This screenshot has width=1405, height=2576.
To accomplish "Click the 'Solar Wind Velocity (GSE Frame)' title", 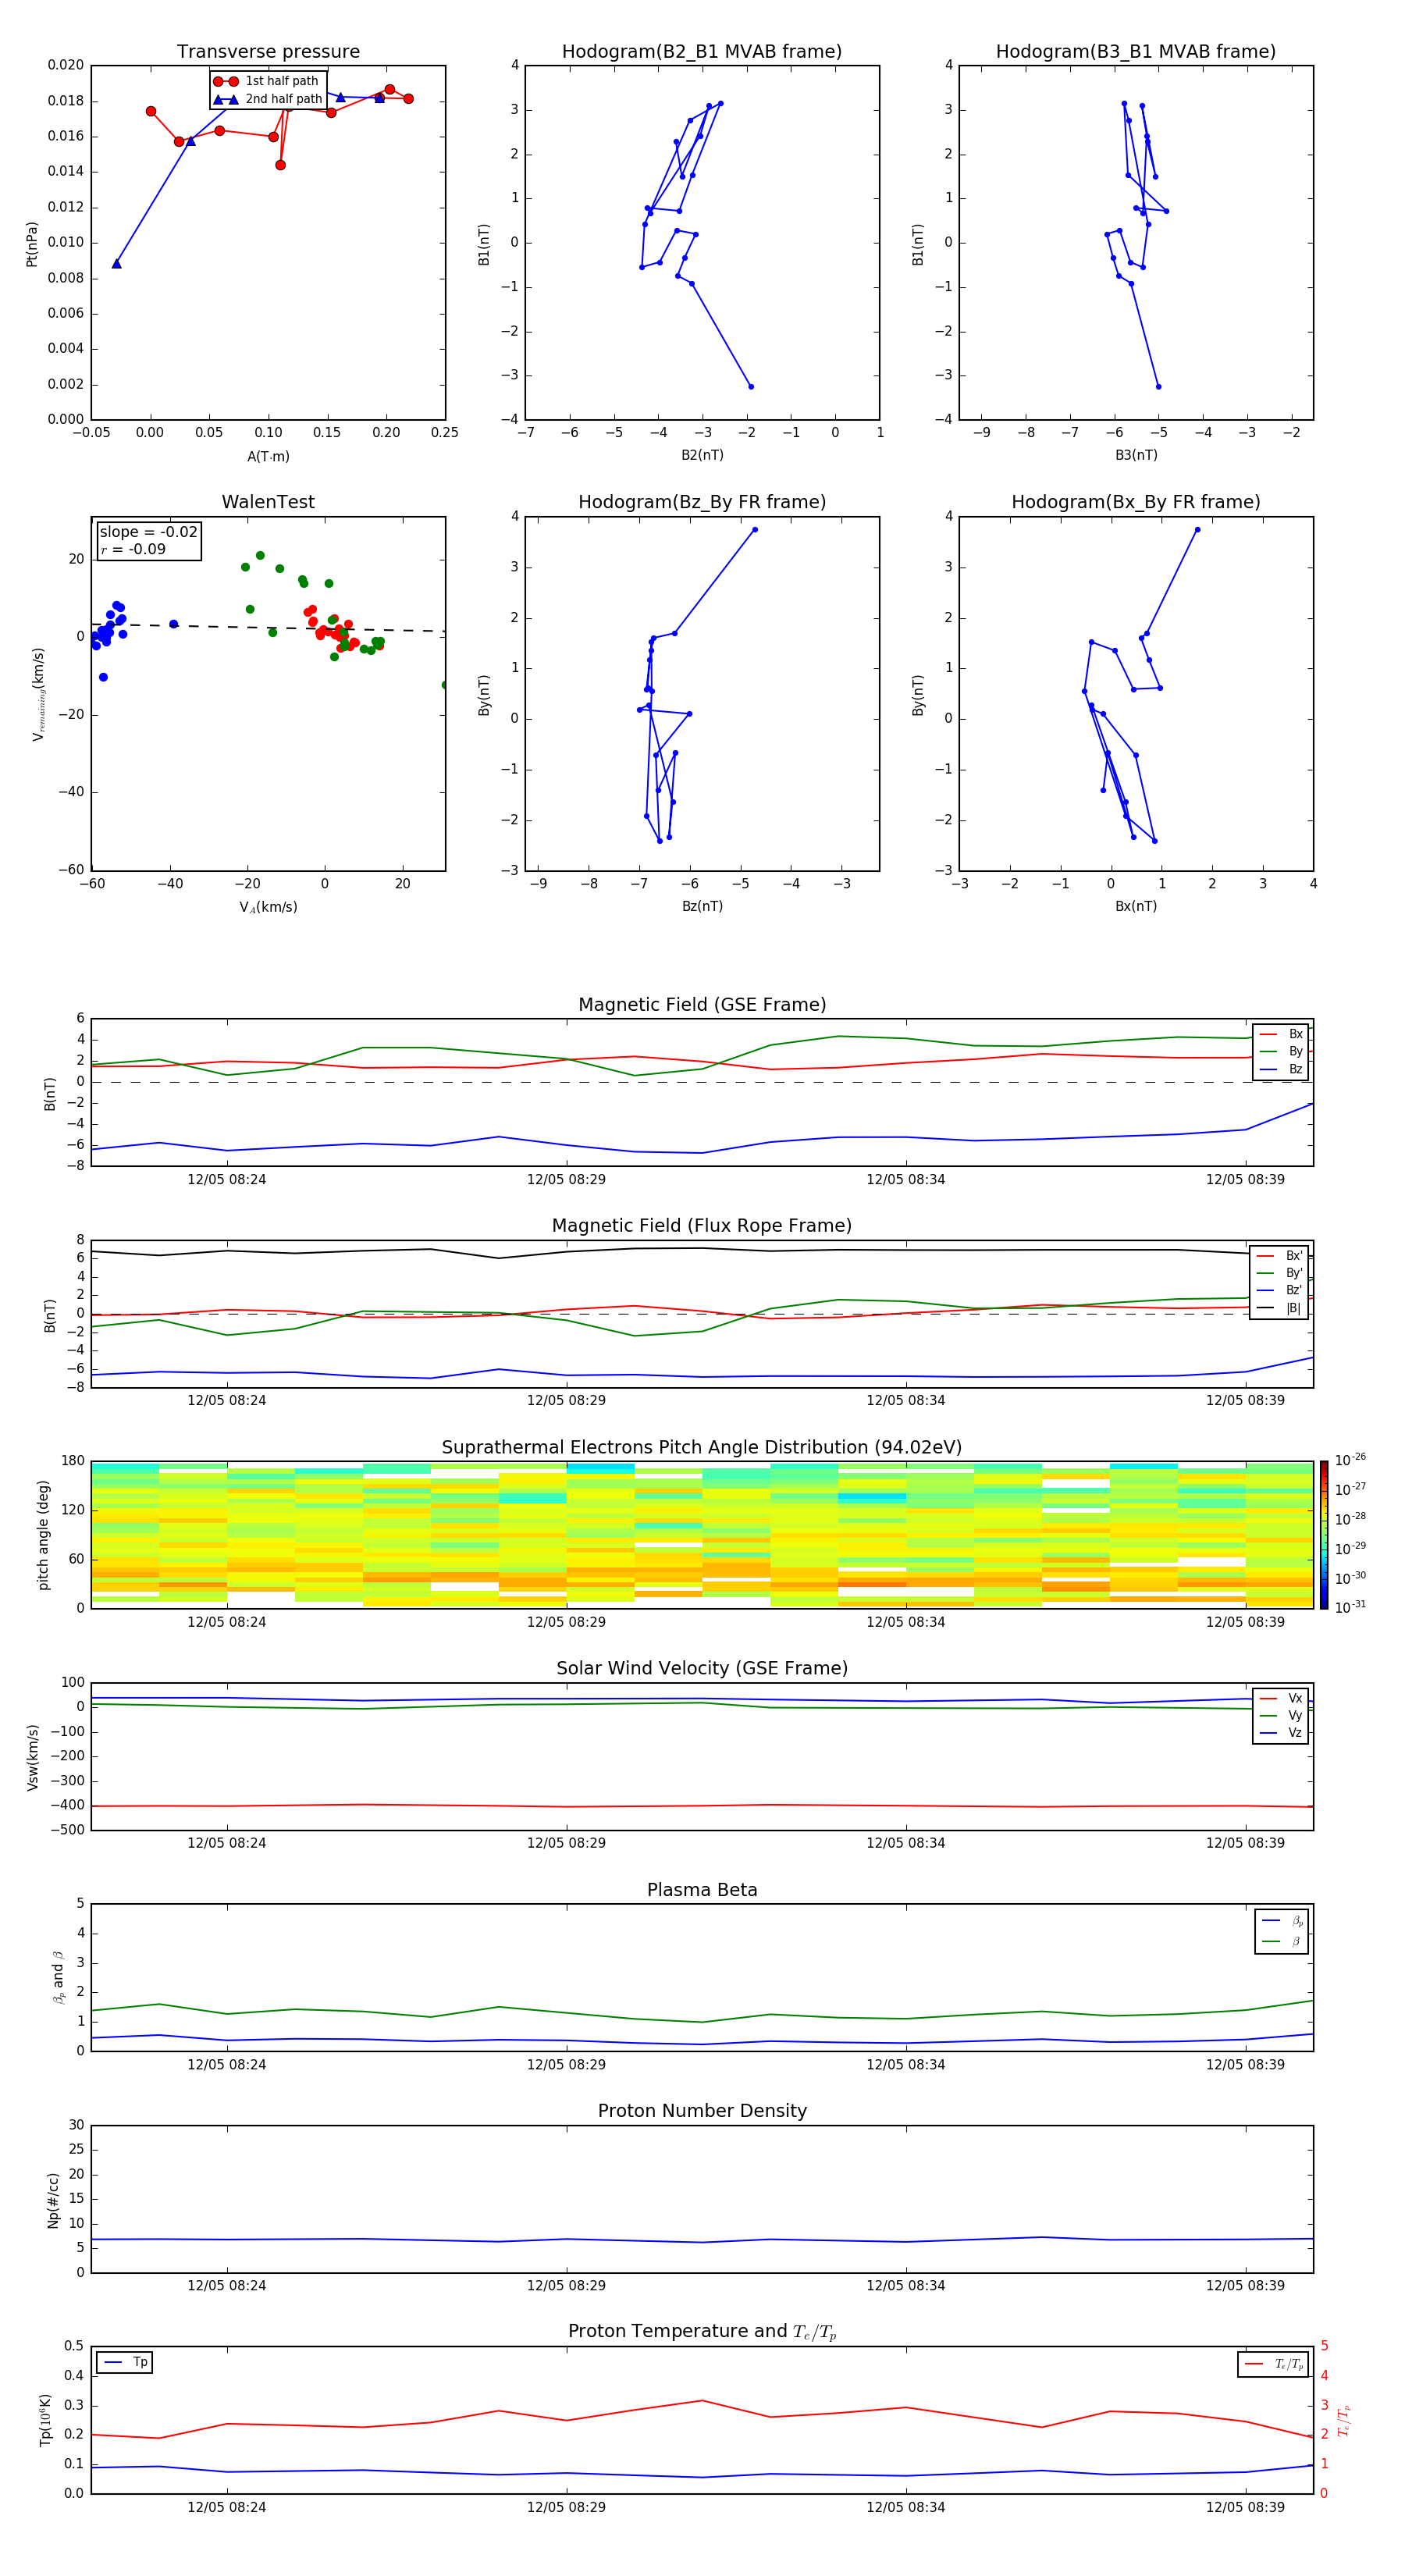I will point(702,1668).
